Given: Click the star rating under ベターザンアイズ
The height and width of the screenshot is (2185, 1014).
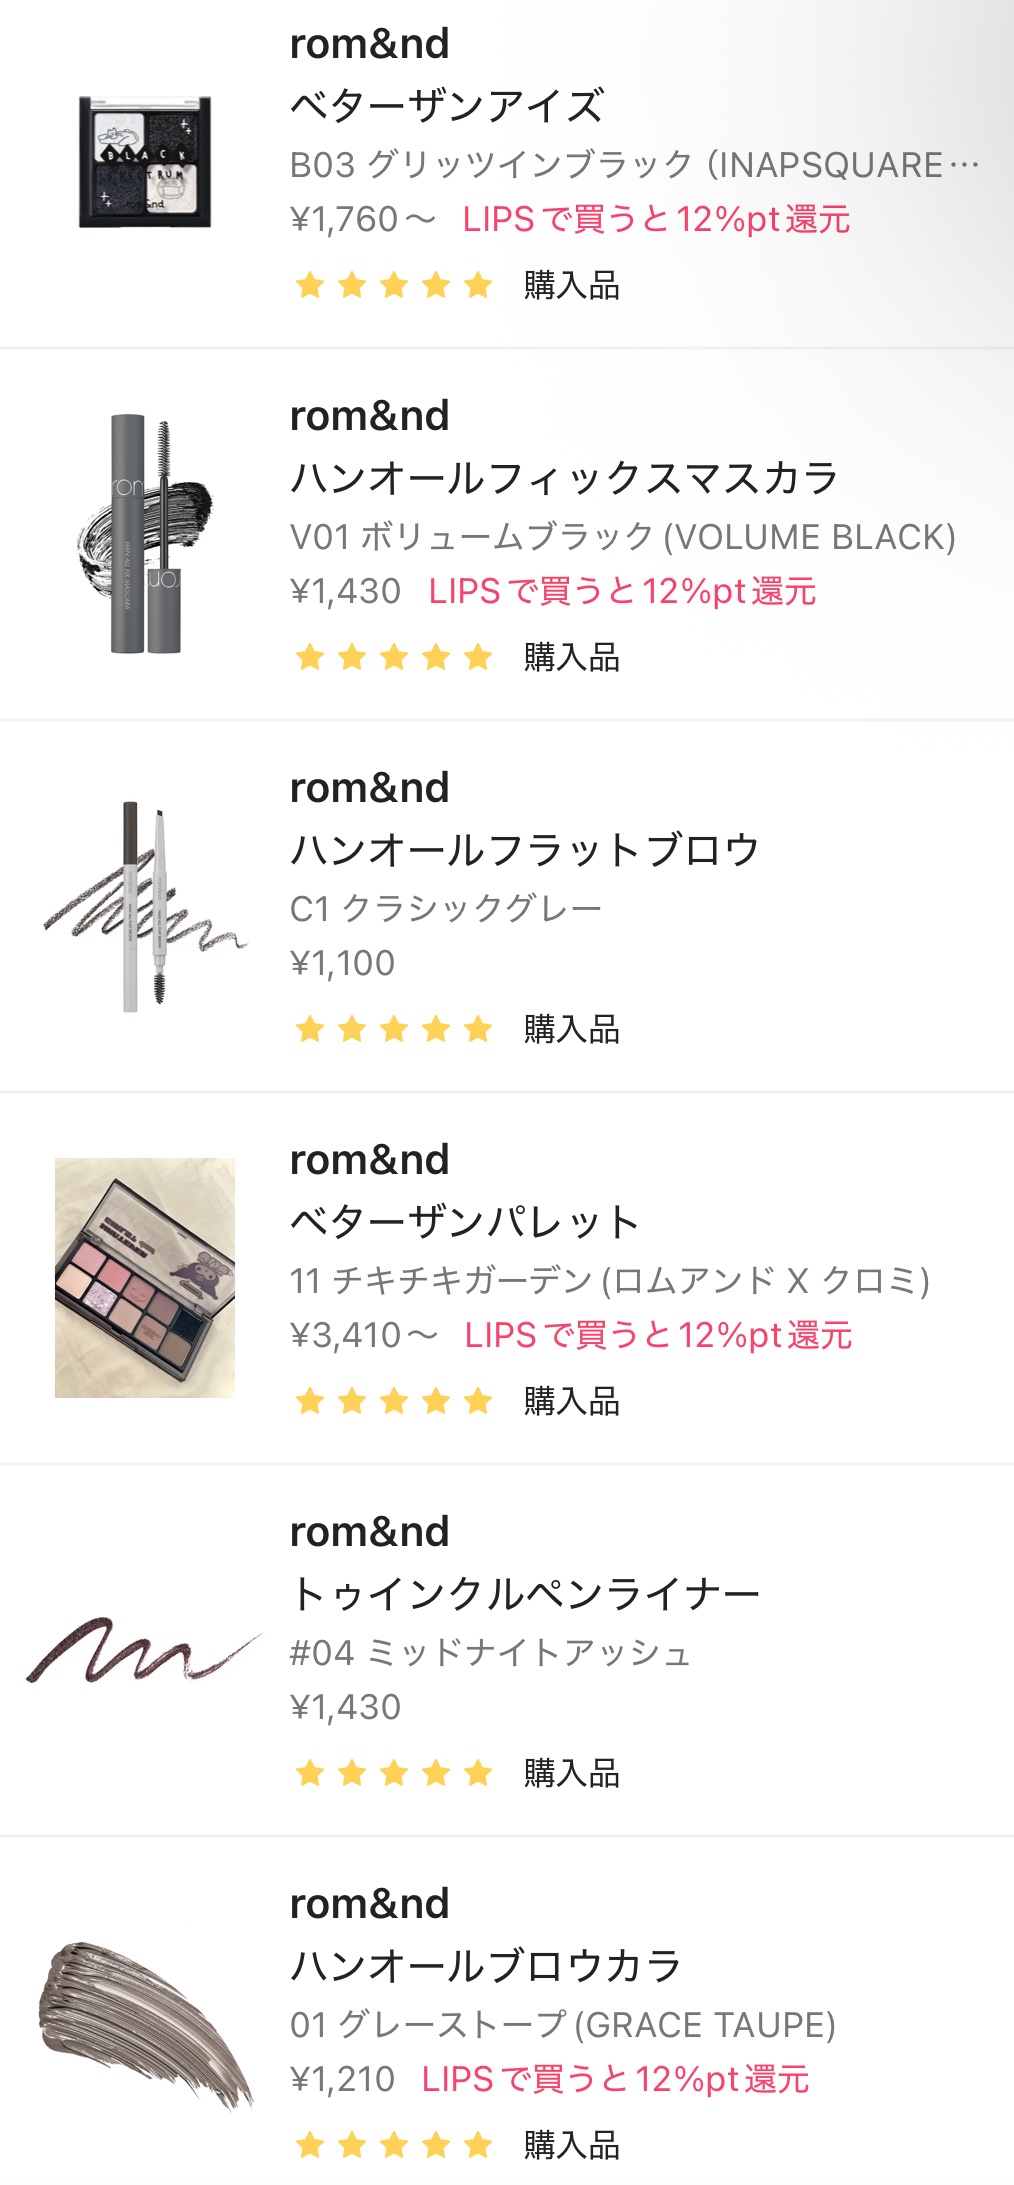Looking at the screenshot, I should tap(394, 286).
